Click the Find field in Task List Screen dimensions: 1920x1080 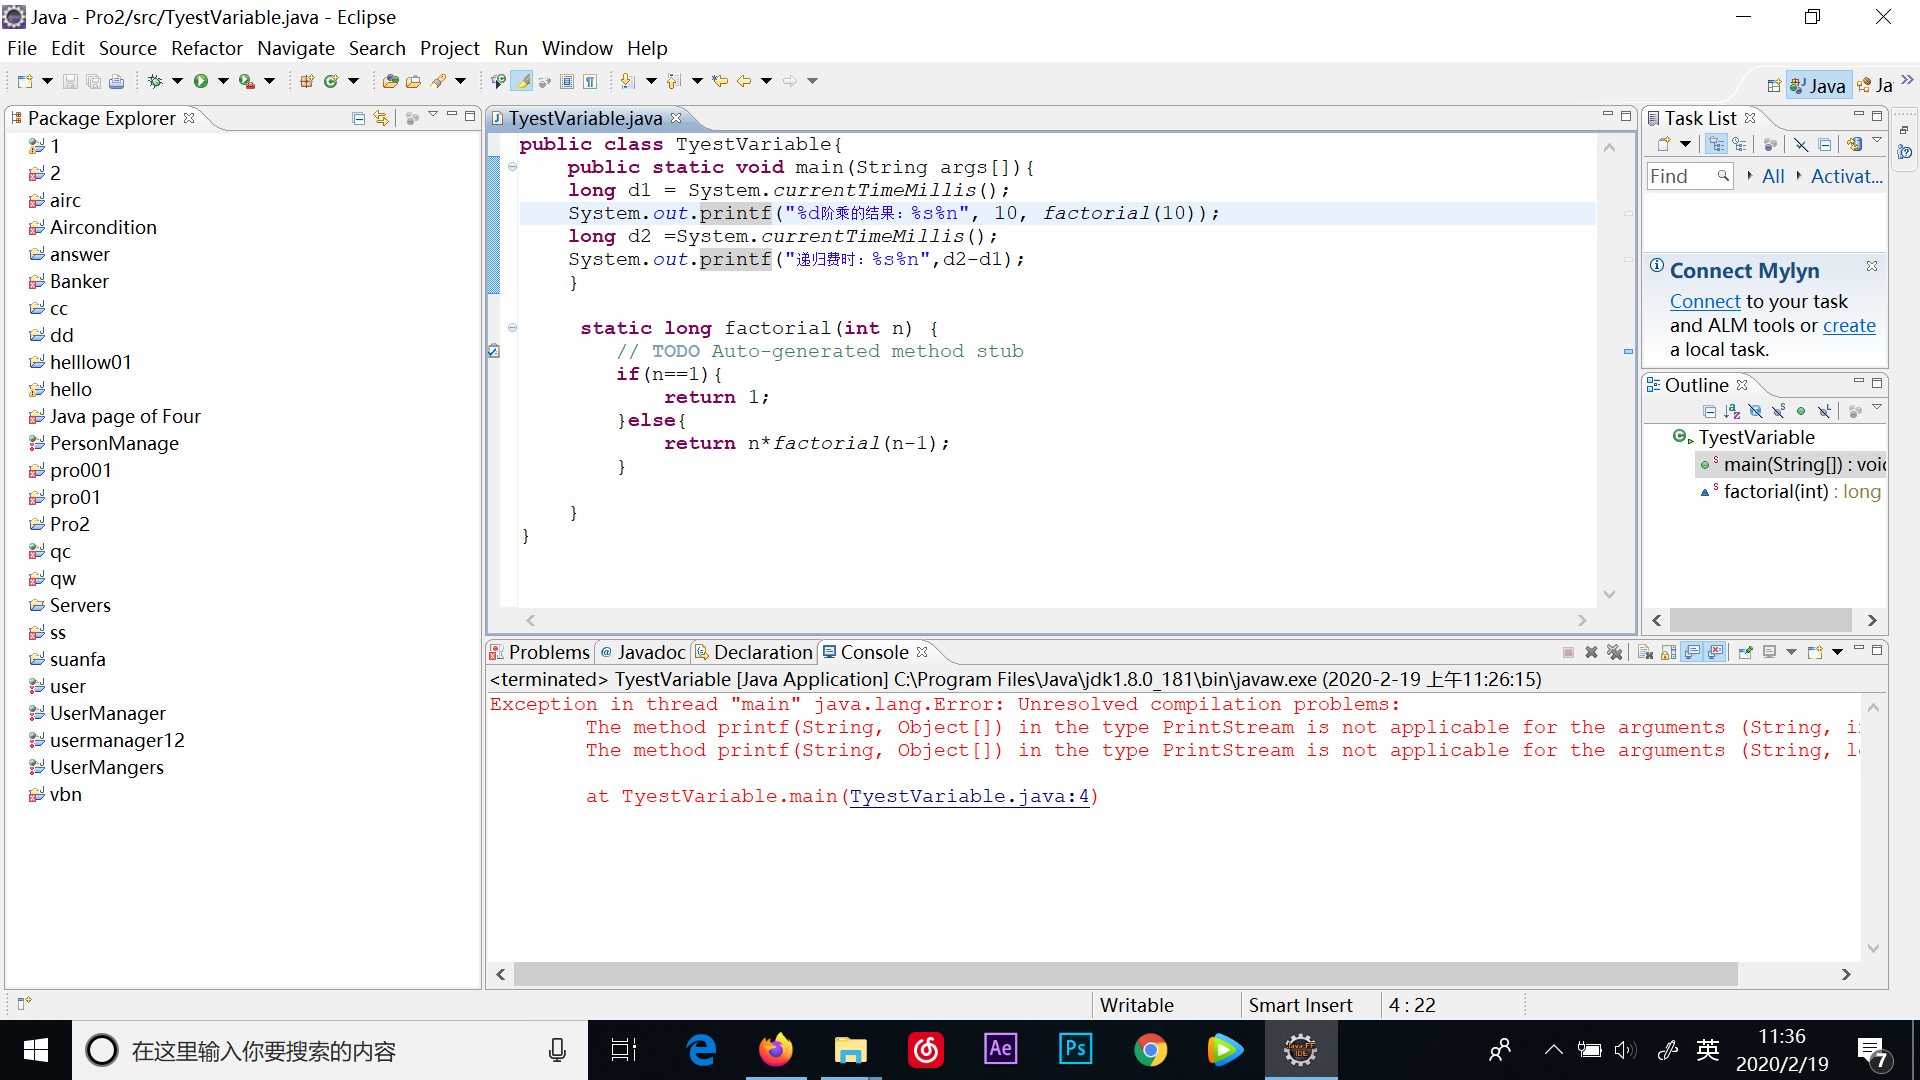tap(1685, 176)
